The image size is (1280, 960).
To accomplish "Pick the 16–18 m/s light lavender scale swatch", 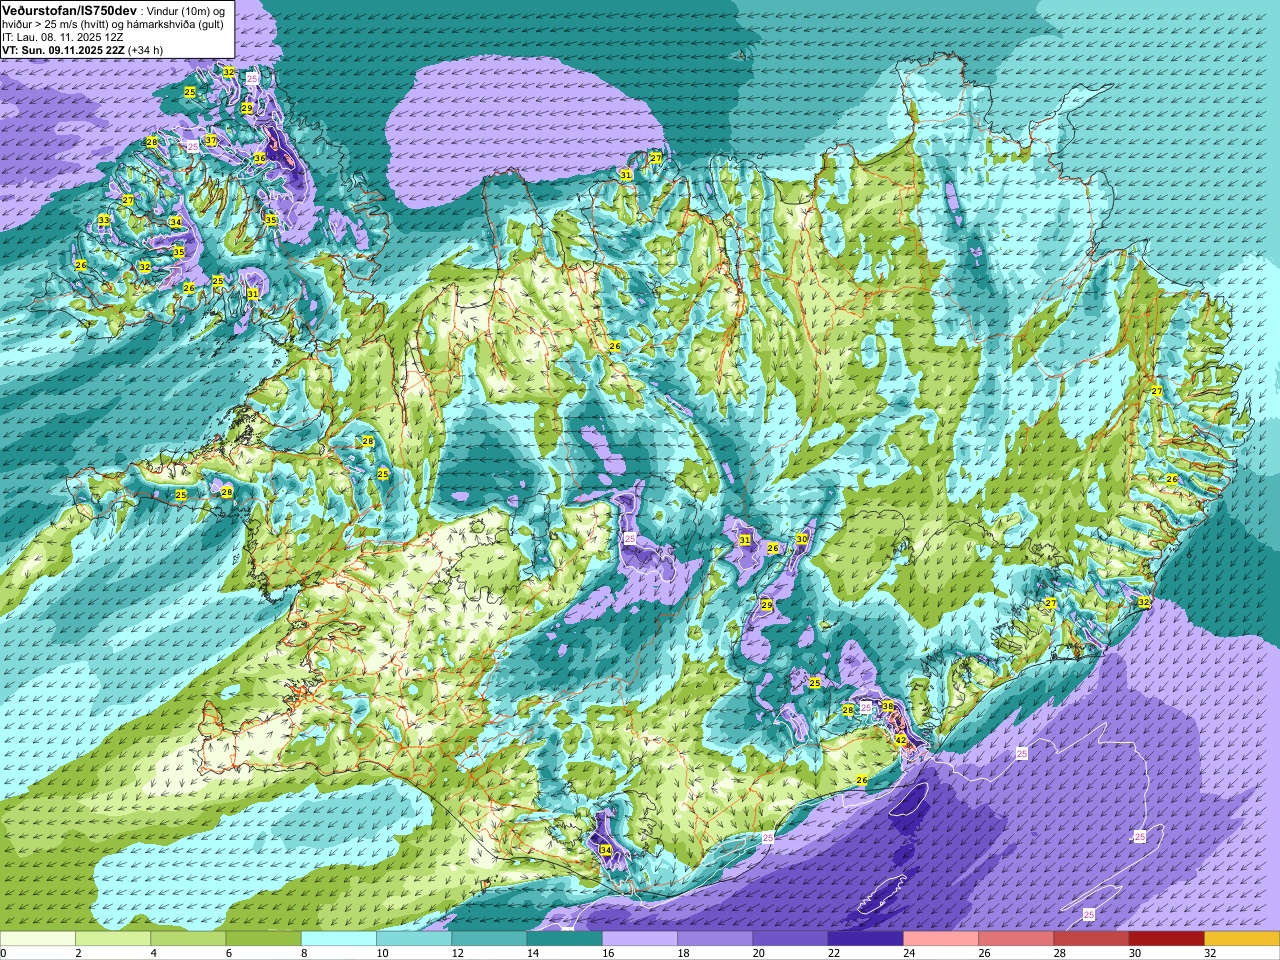I will 640,939.
